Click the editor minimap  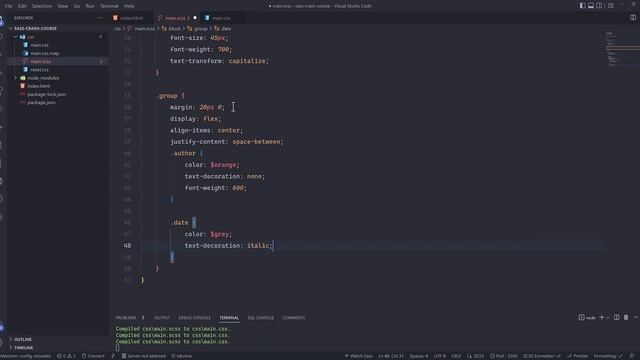click(622, 49)
